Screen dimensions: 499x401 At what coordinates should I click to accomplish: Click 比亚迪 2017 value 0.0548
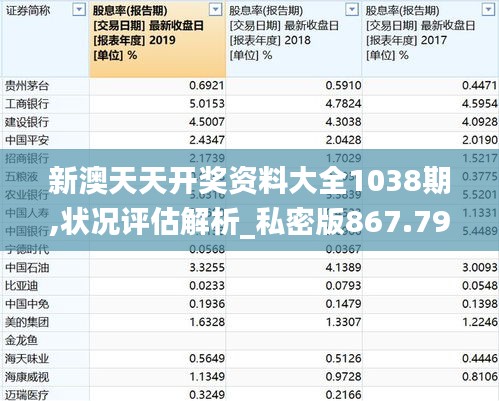click(x=480, y=286)
